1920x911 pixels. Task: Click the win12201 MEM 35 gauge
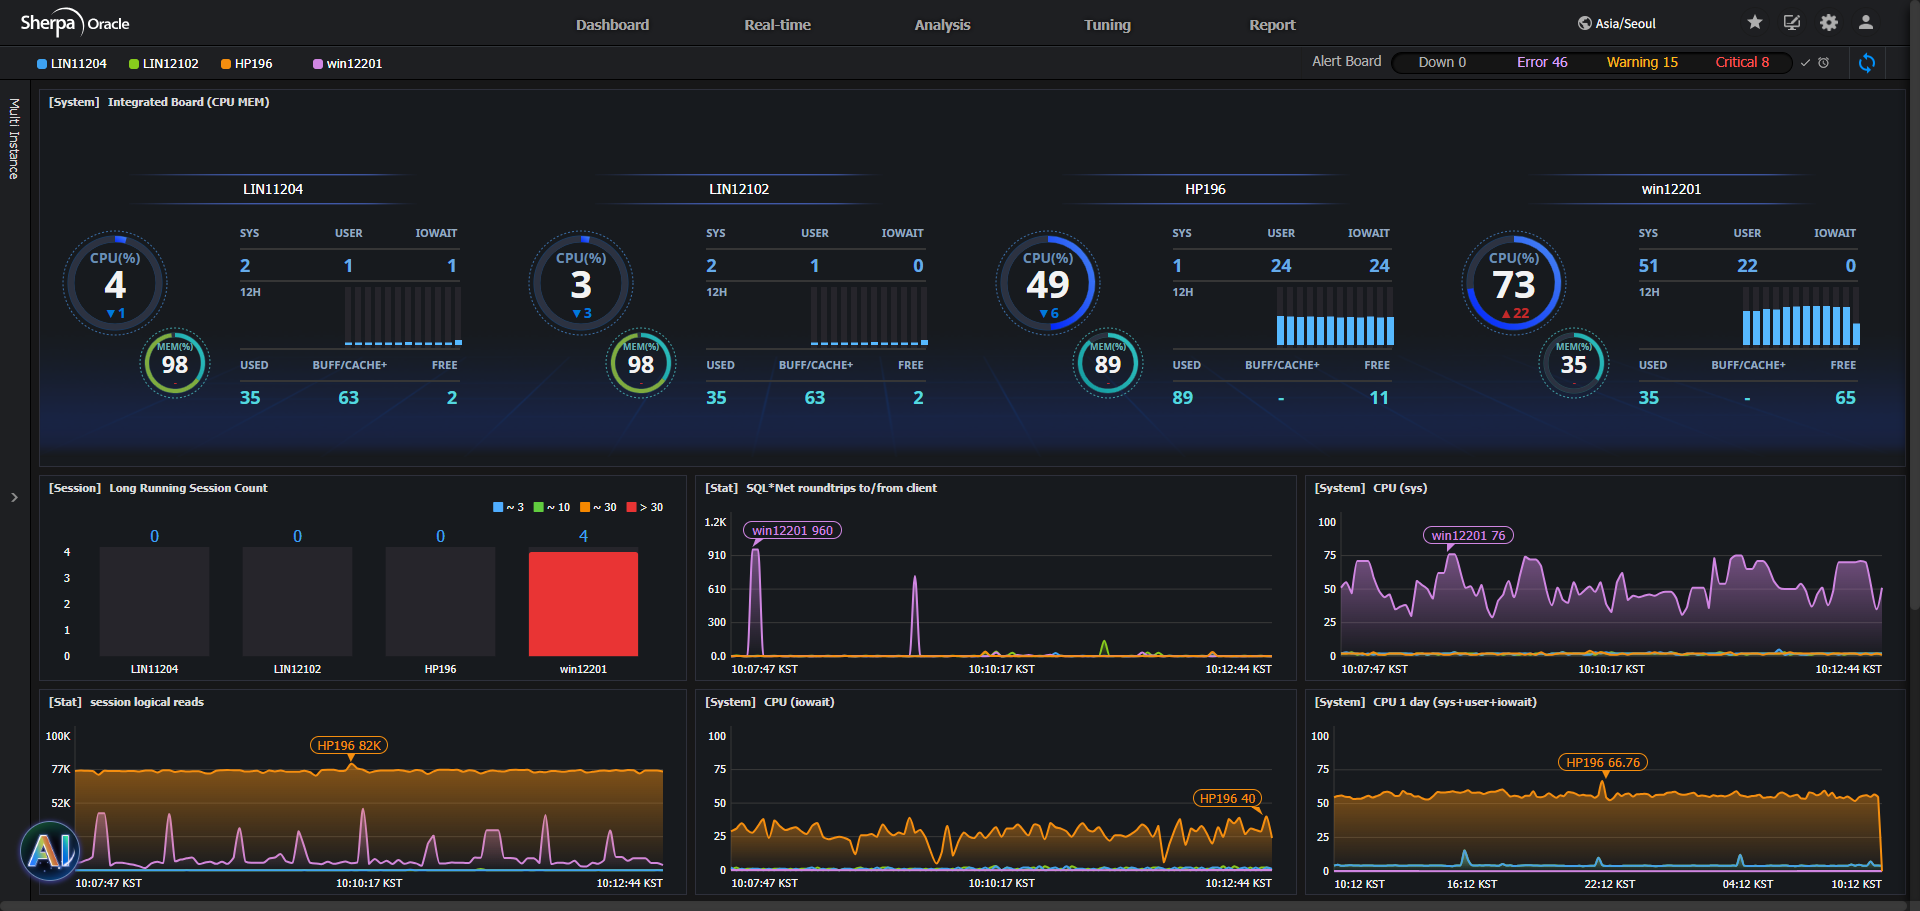(1574, 364)
